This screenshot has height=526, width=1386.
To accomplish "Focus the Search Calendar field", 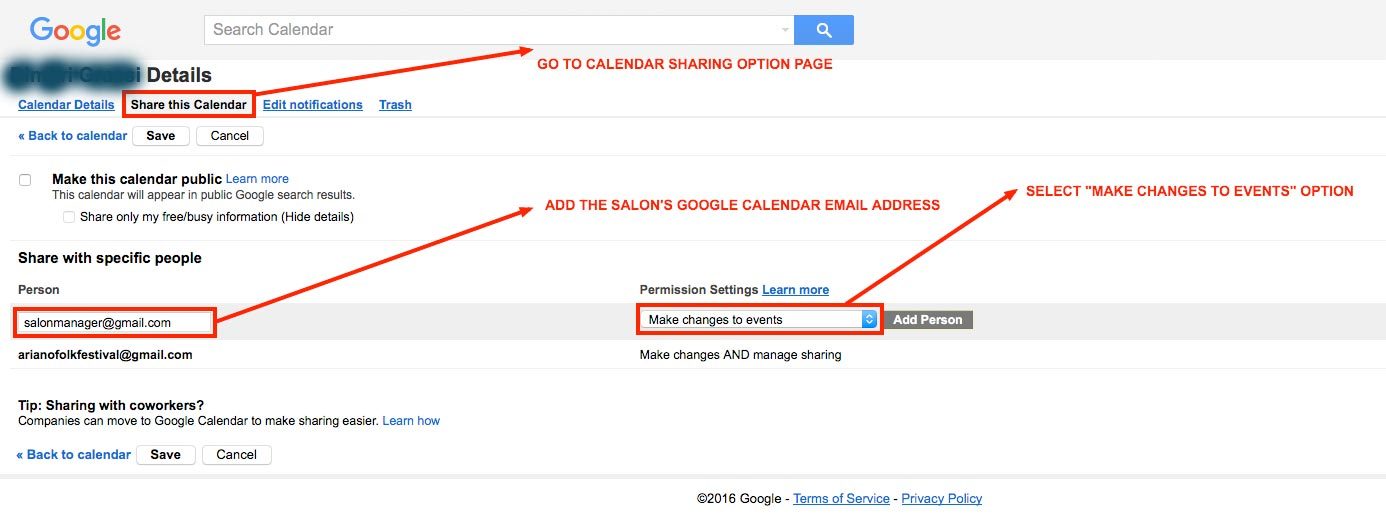I will pyautogui.click(x=490, y=30).
